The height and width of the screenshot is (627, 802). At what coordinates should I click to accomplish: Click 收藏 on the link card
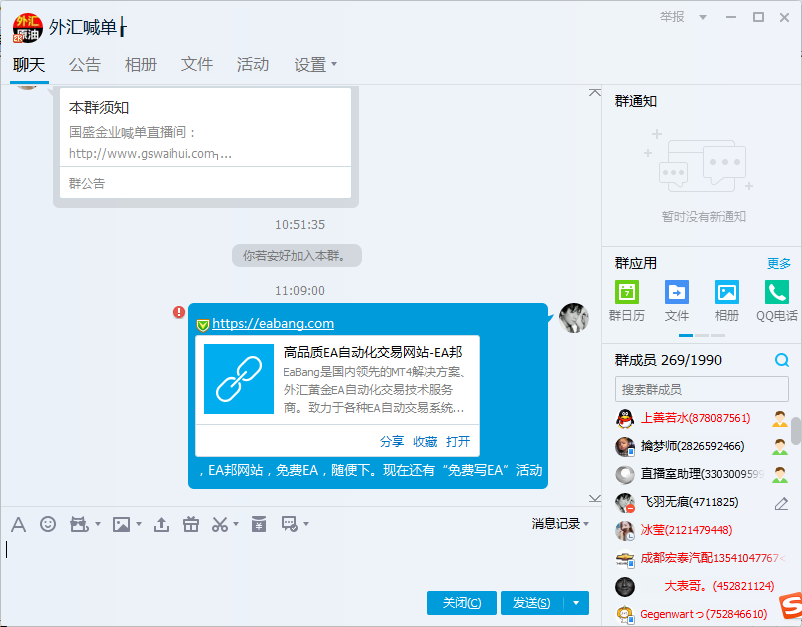click(x=425, y=441)
